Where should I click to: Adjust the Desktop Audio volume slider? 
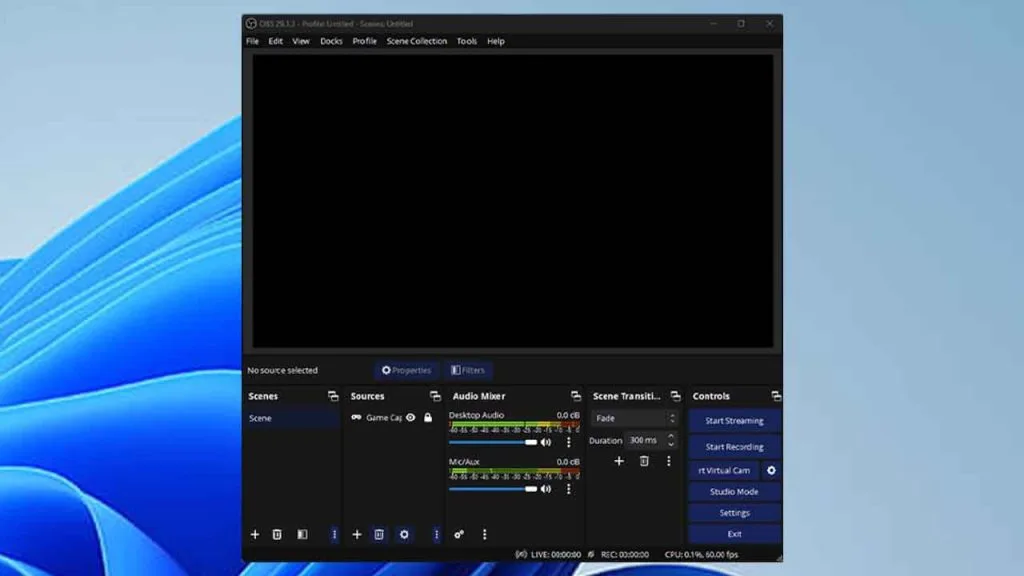point(493,442)
